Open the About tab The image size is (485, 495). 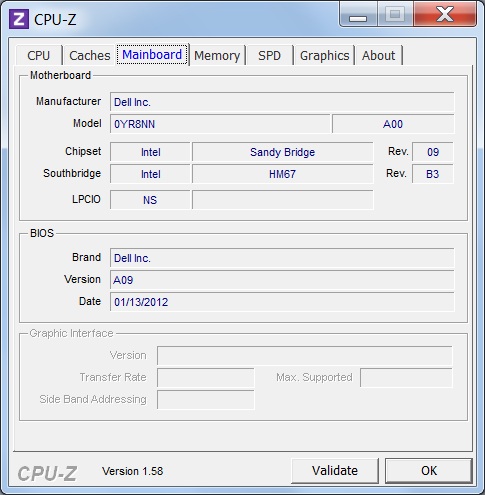pos(379,55)
